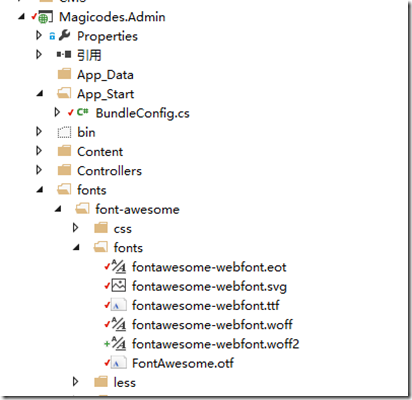Viewport: 412px width, 400px height.
Task: Click the Properties wrench icon
Action: [x=64, y=35]
